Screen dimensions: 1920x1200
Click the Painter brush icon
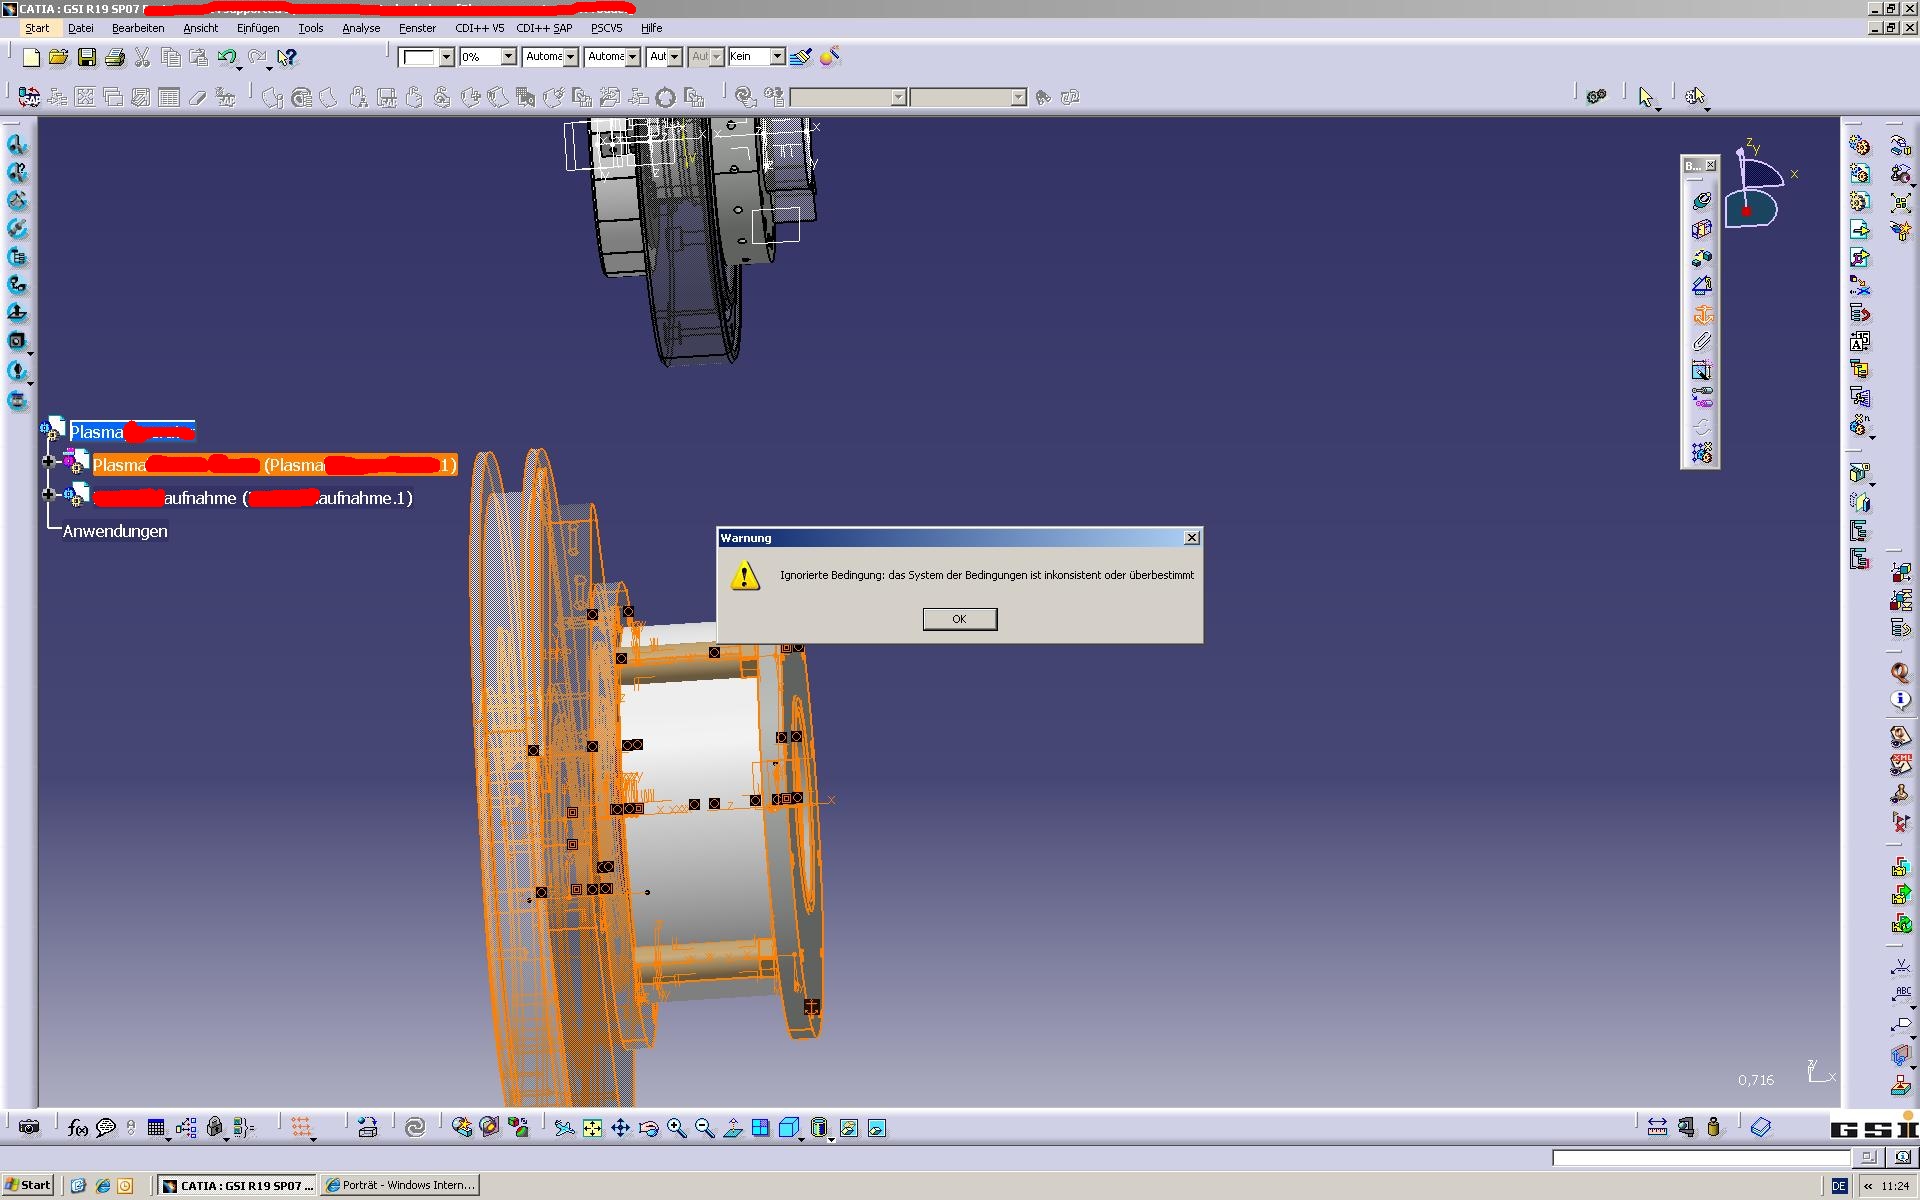click(x=800, y=57)
